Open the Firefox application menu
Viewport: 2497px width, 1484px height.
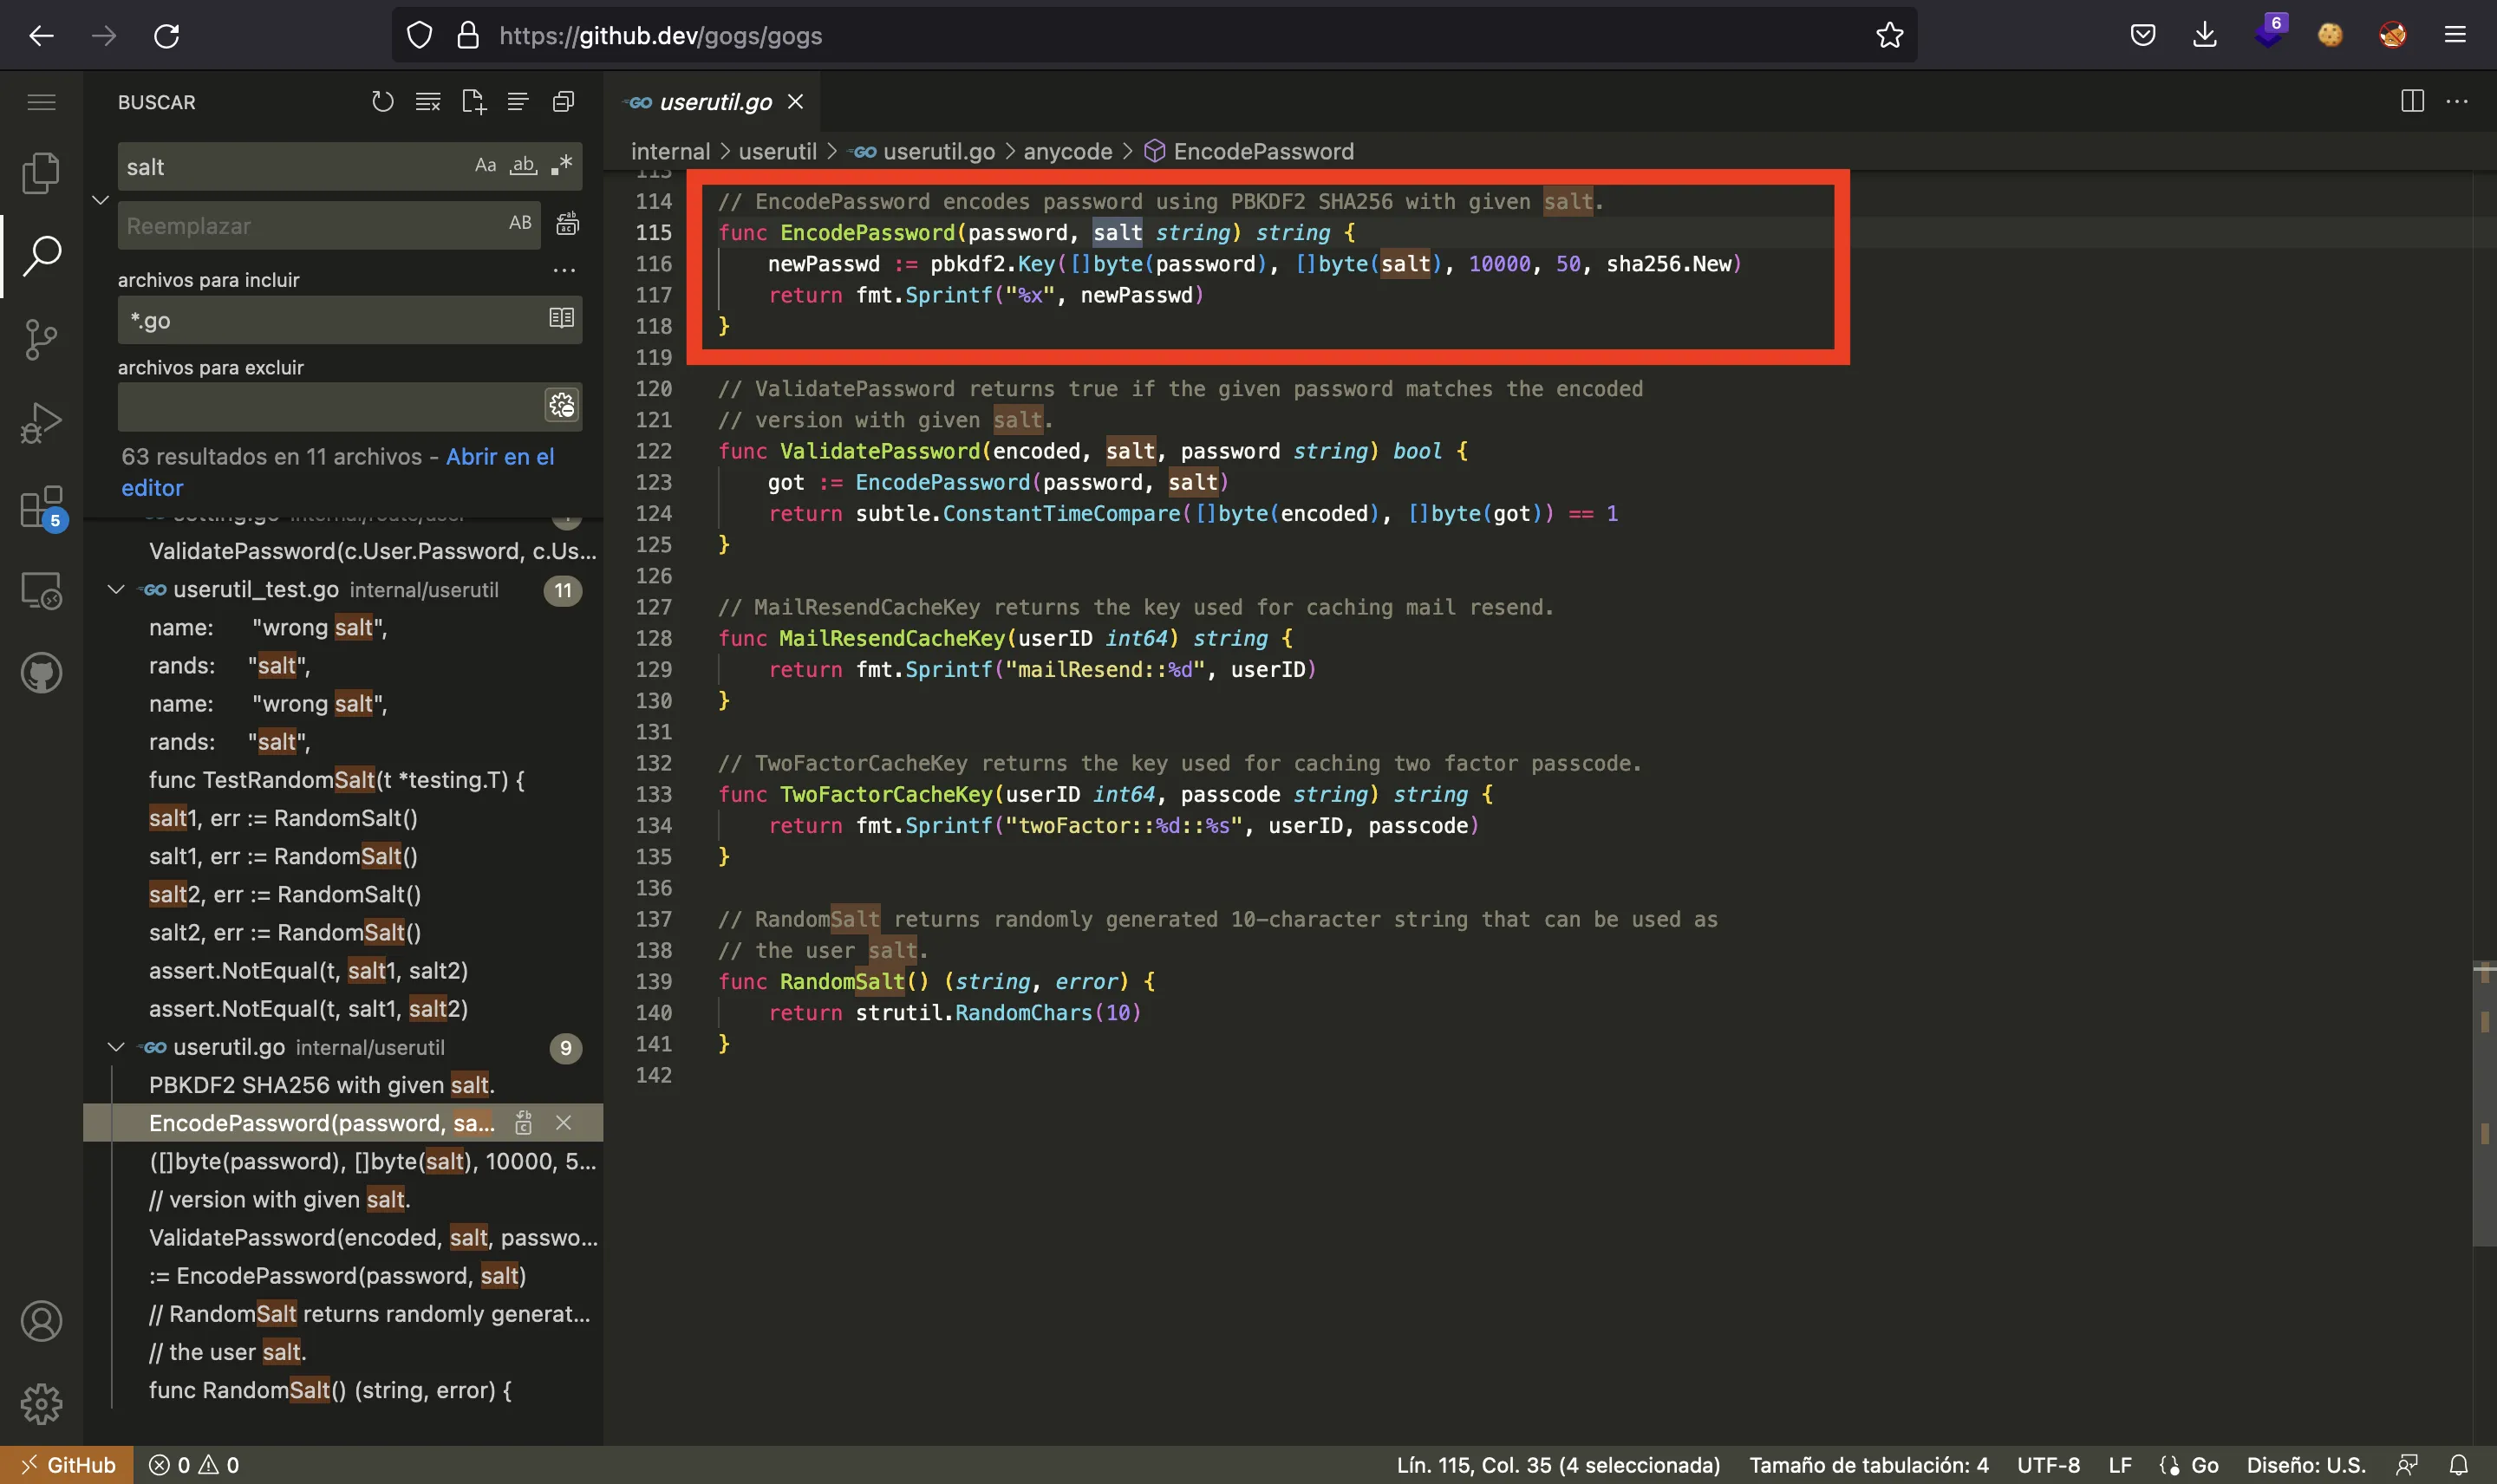click(x=2455, y=35)
